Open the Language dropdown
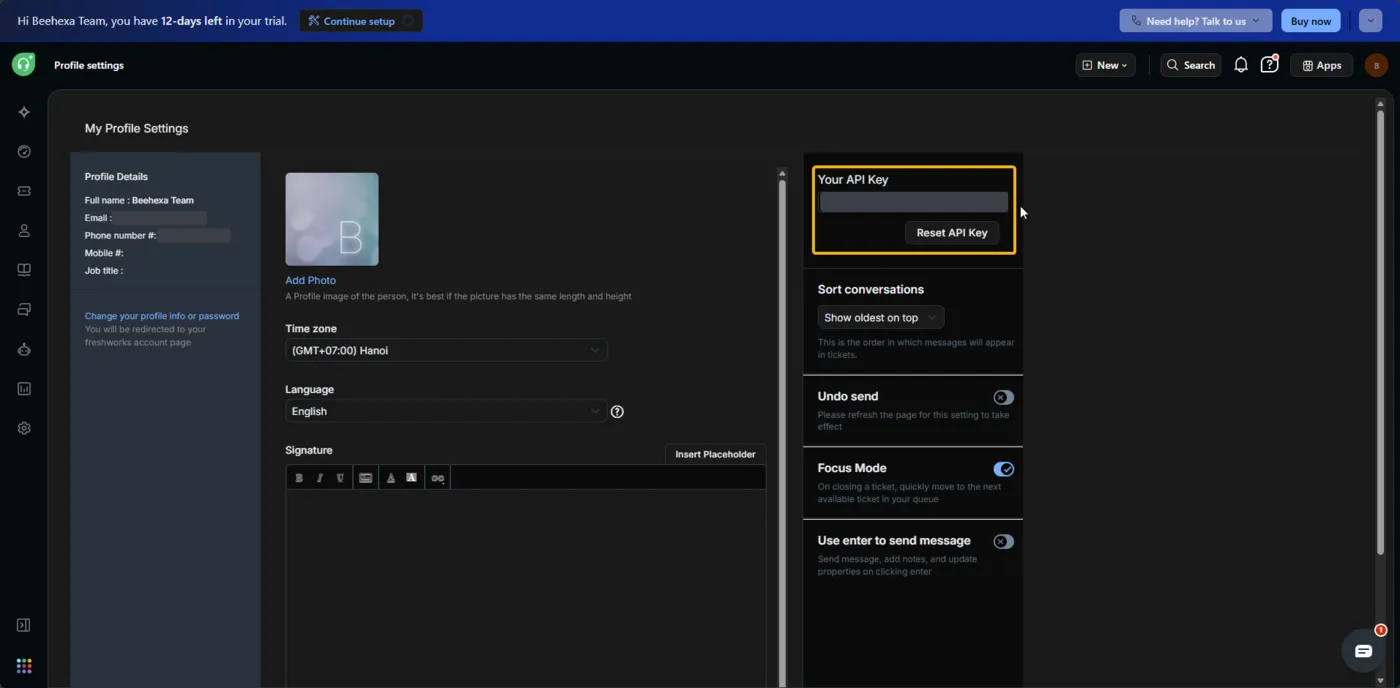Image resolution: width=1400 pixels, height=688 pixels. 446,411
